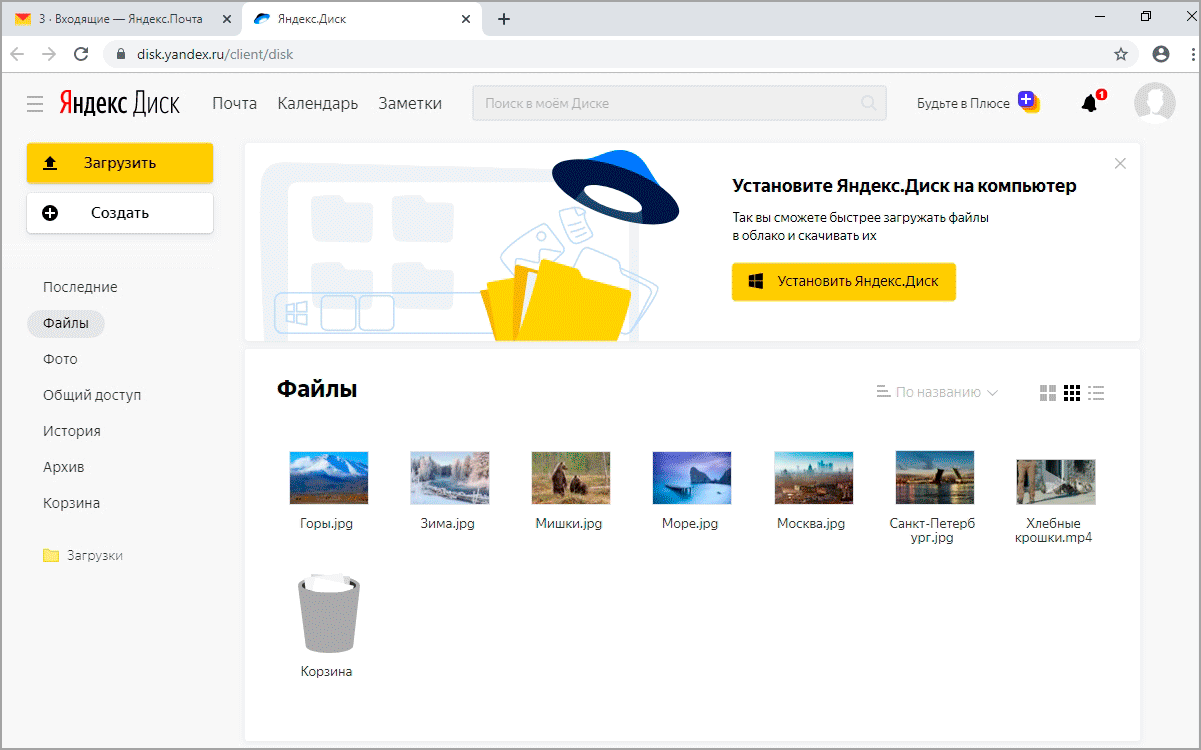Select the Море.jpg thumbnail
The width and height of the screenshot is (1201, 750).
click(x=691, y=477)
